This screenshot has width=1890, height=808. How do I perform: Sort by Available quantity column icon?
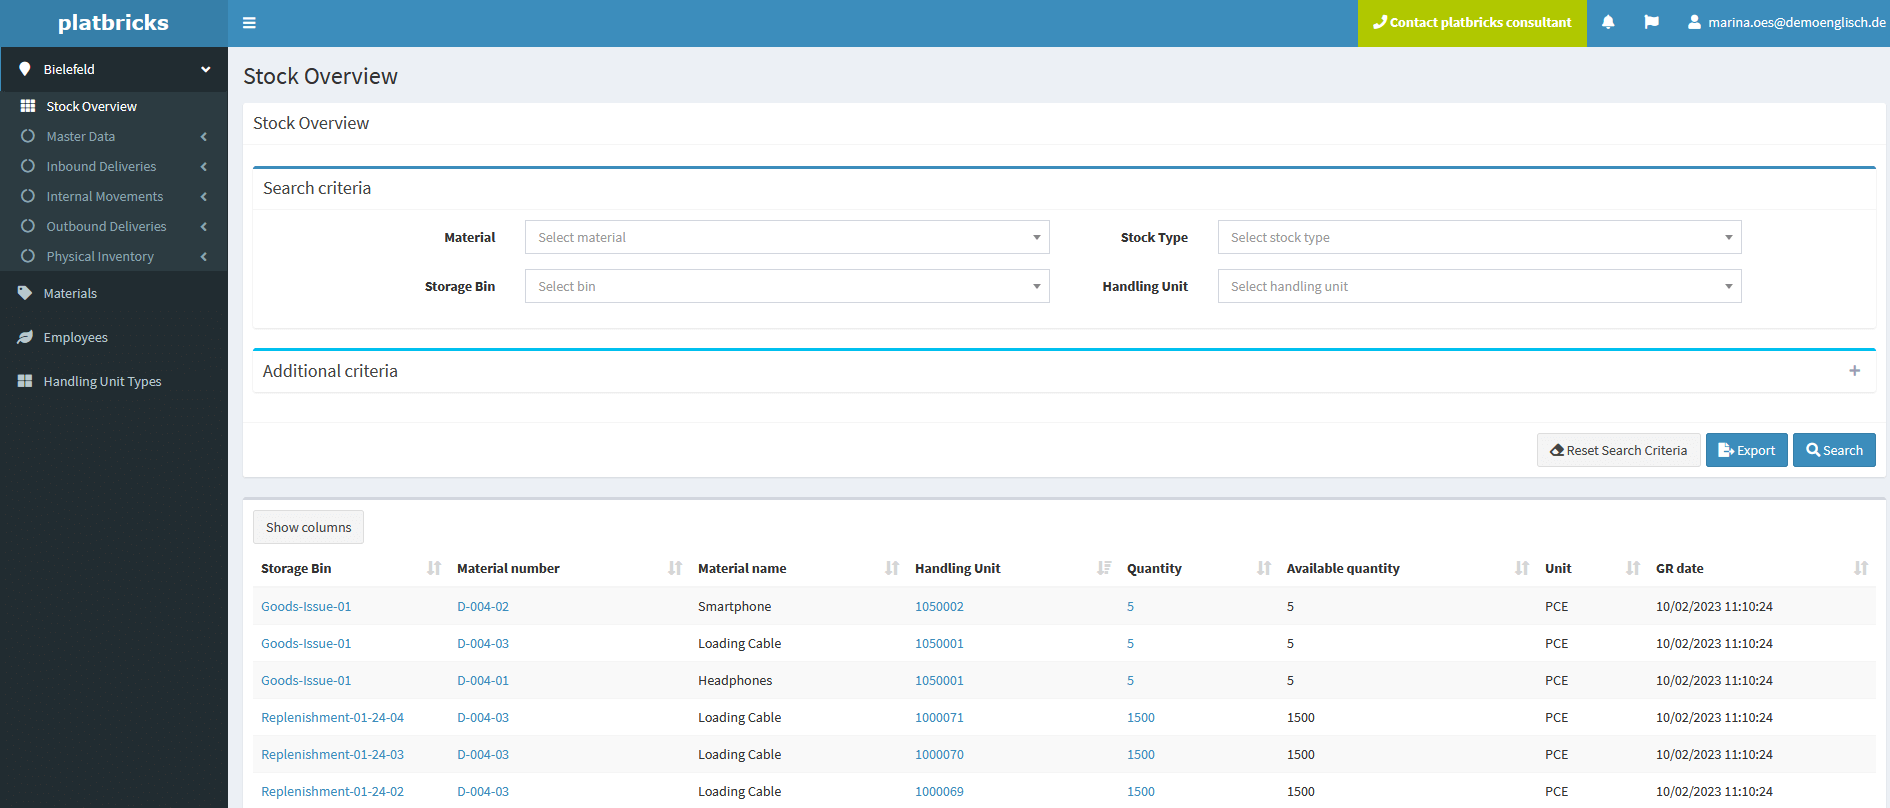(1522, 568)
